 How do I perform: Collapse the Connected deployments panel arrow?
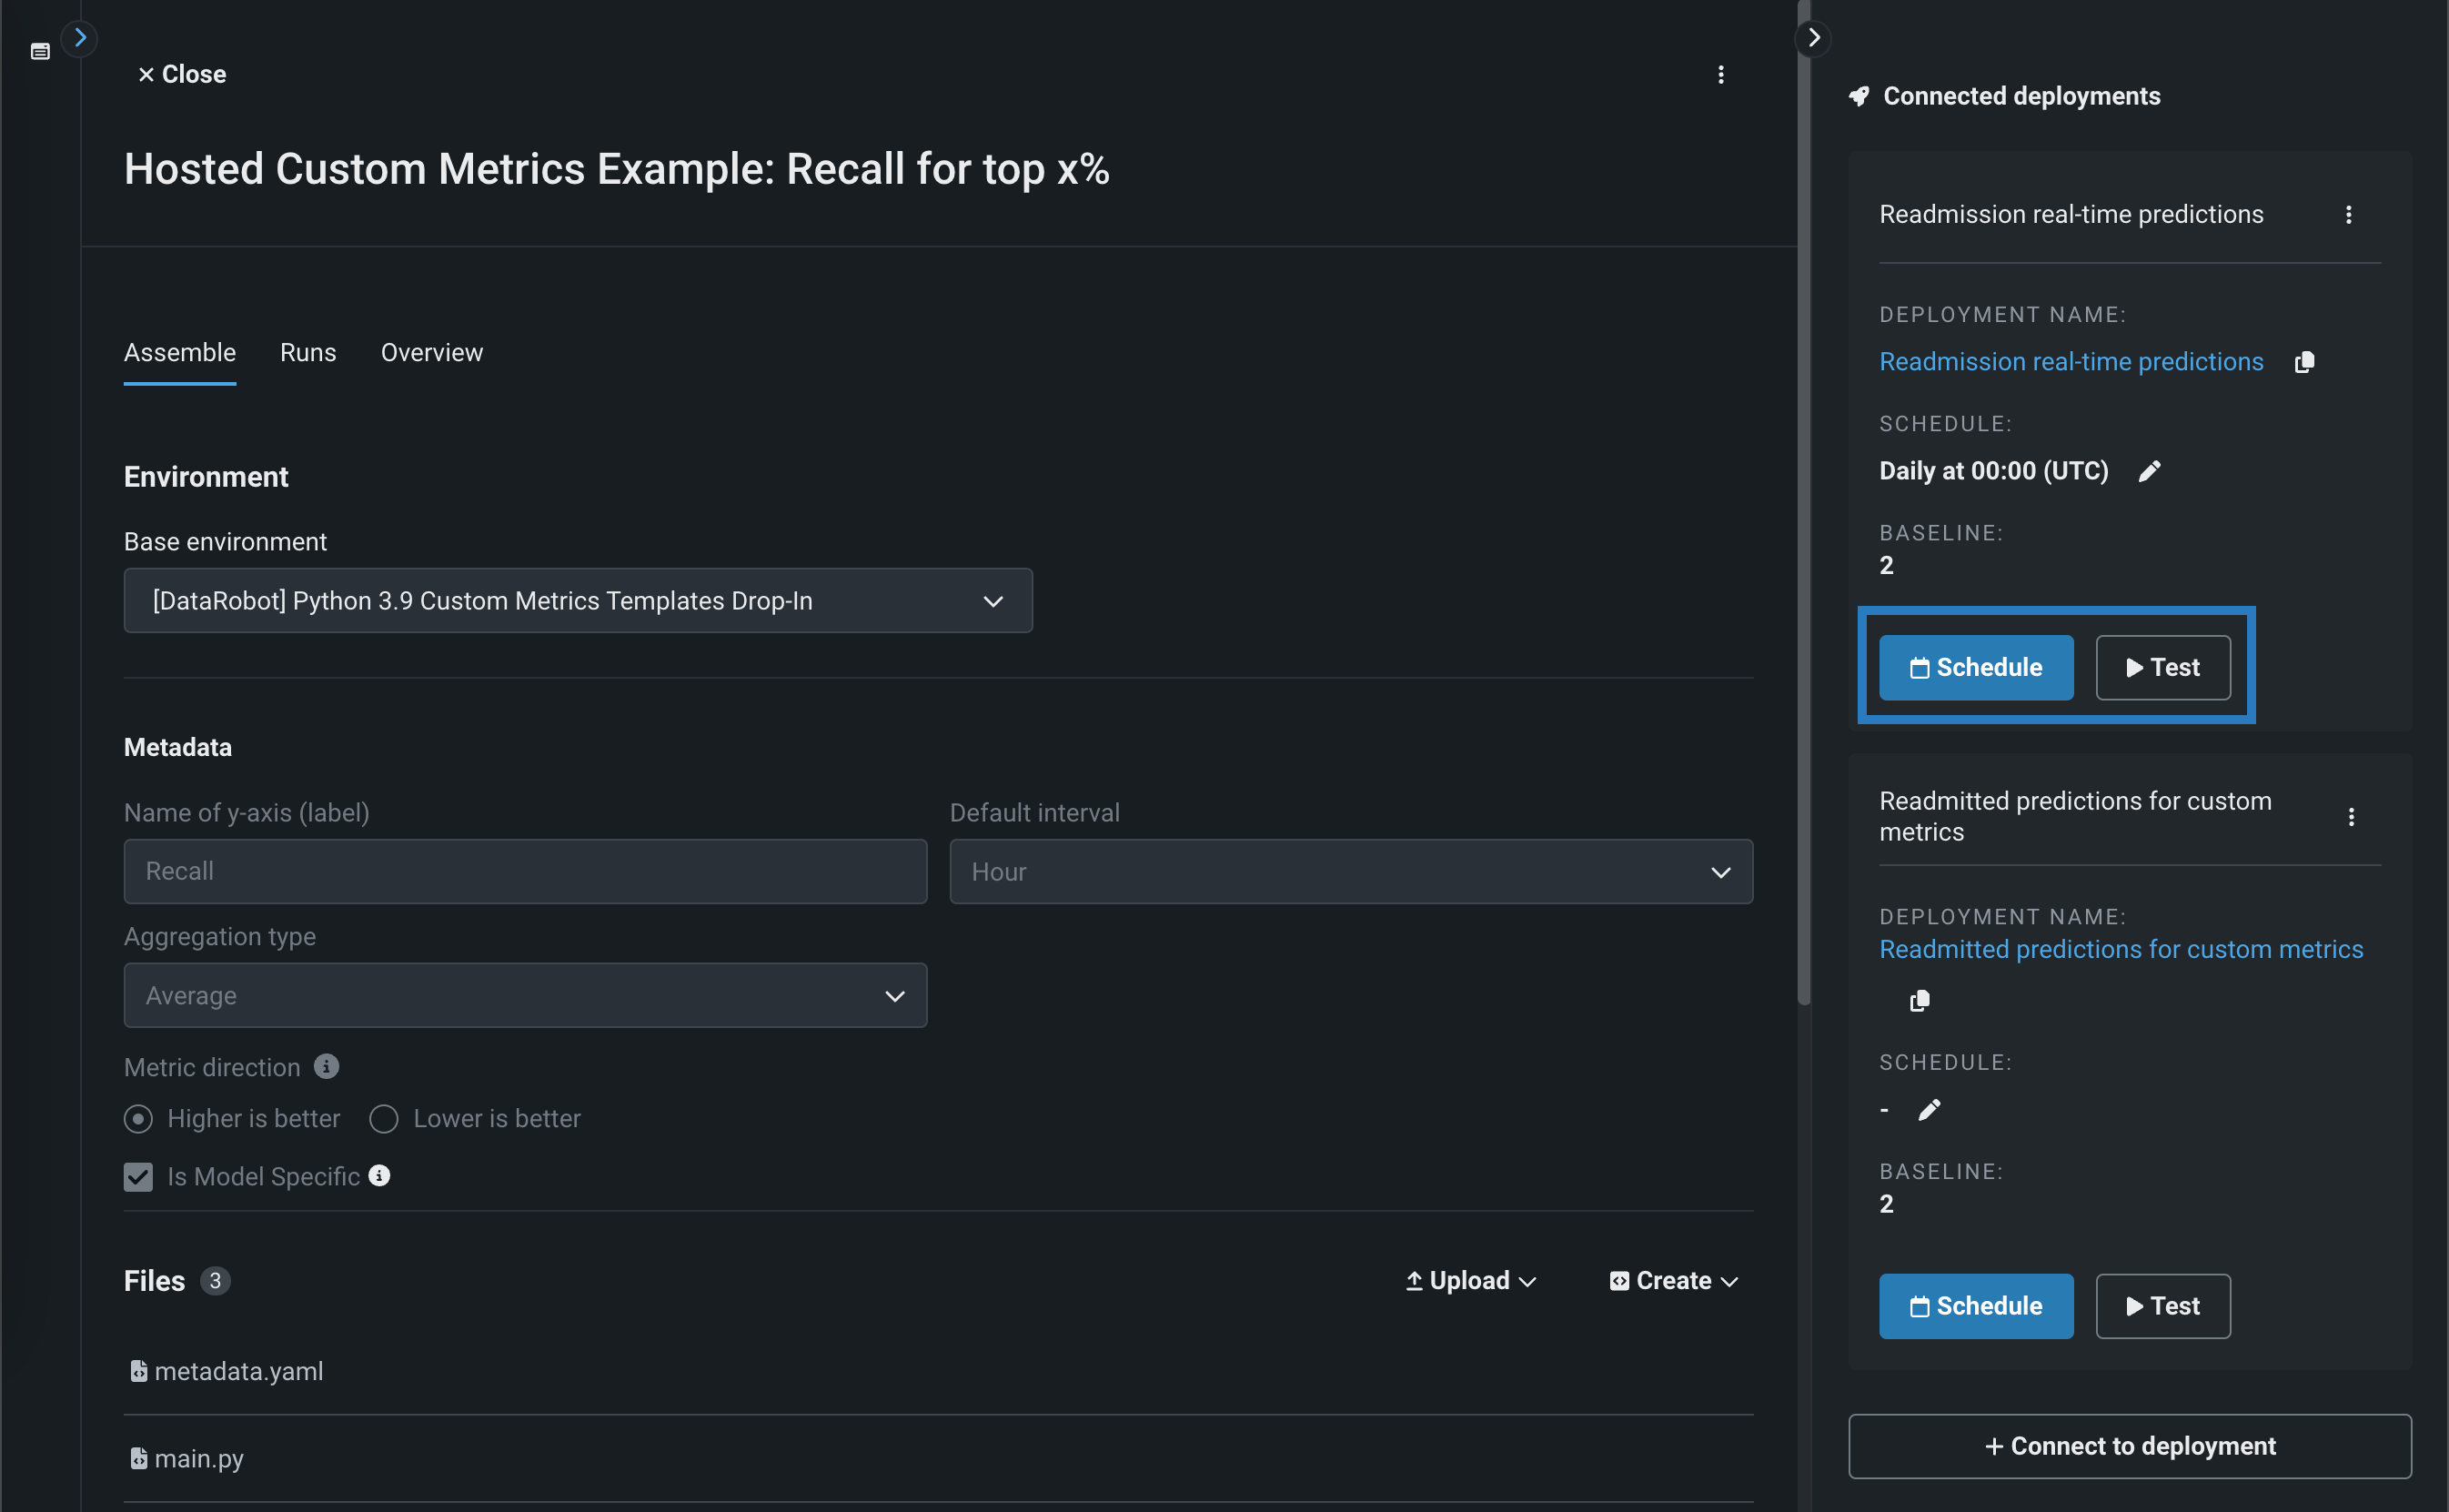coord(1813,38)
